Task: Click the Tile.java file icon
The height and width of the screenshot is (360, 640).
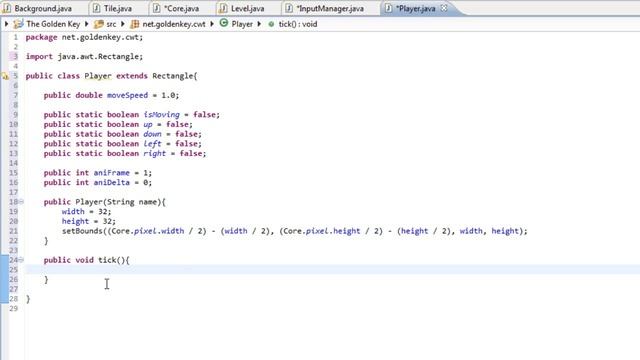Action: (97, 8)
